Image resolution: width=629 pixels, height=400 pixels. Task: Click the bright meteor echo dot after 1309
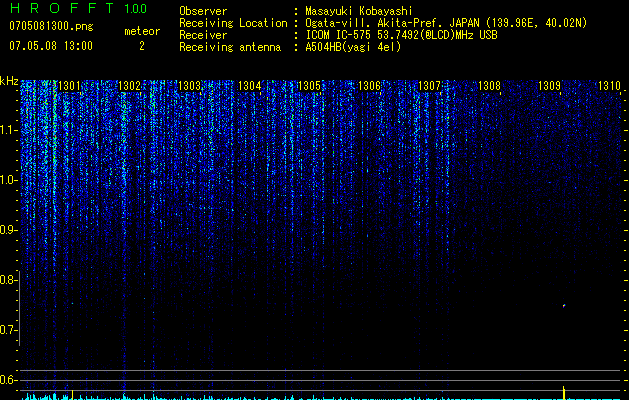(x=564, y=306)
